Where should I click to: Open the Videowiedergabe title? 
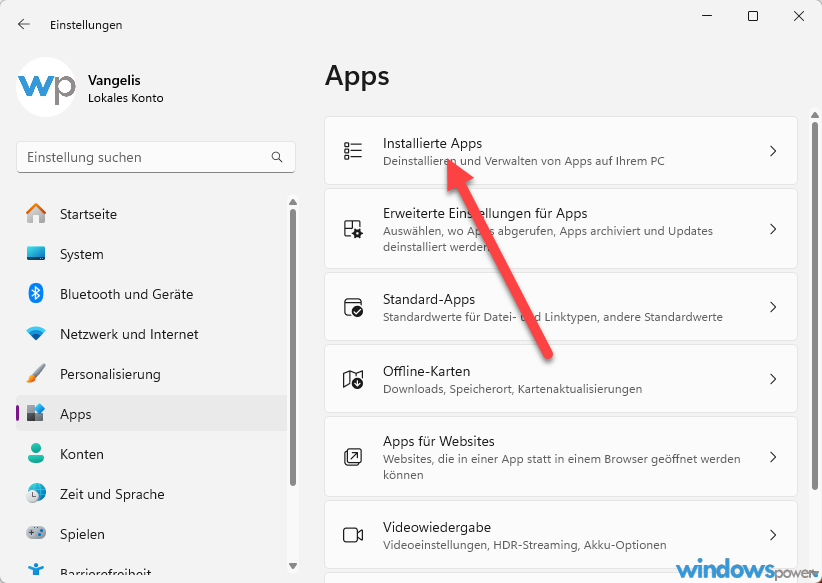tap(437, 527)
